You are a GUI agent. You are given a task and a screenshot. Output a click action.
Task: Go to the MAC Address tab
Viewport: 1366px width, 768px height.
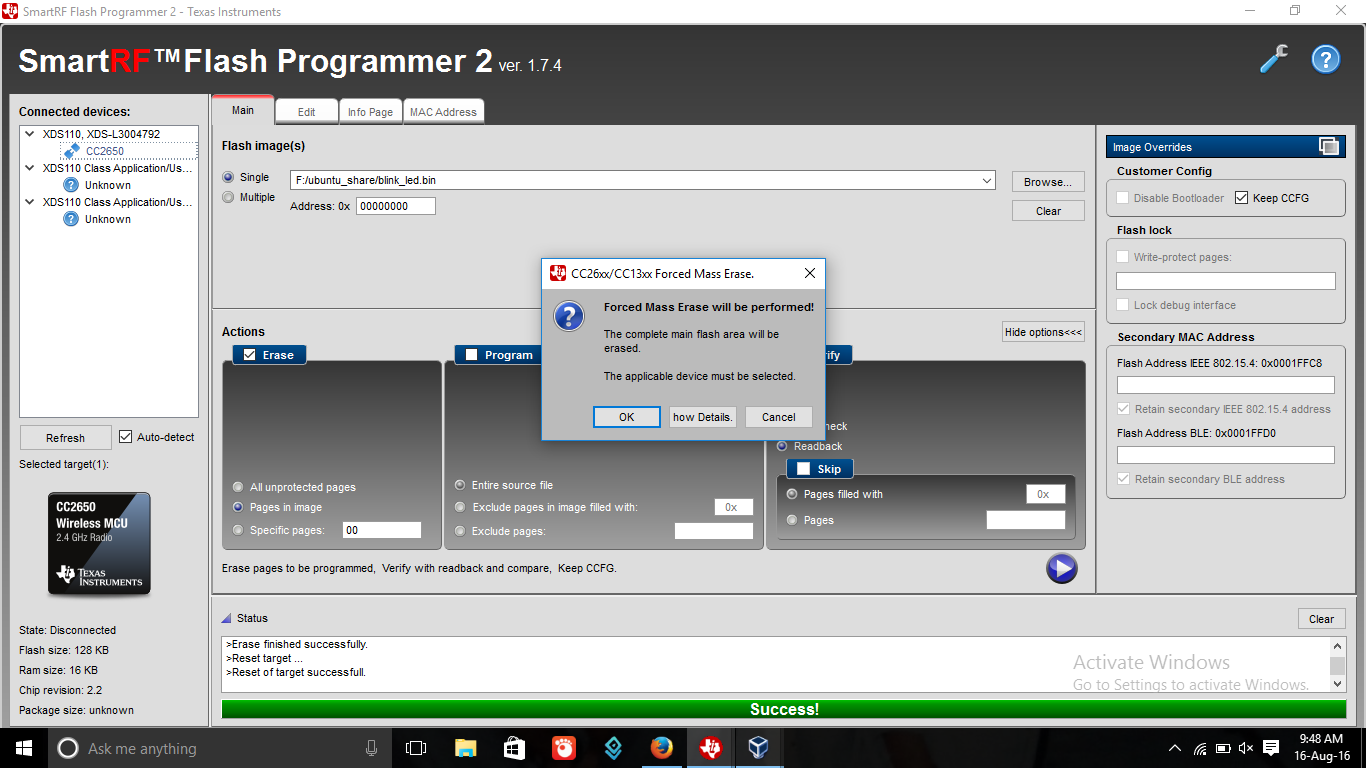[443, 112]
